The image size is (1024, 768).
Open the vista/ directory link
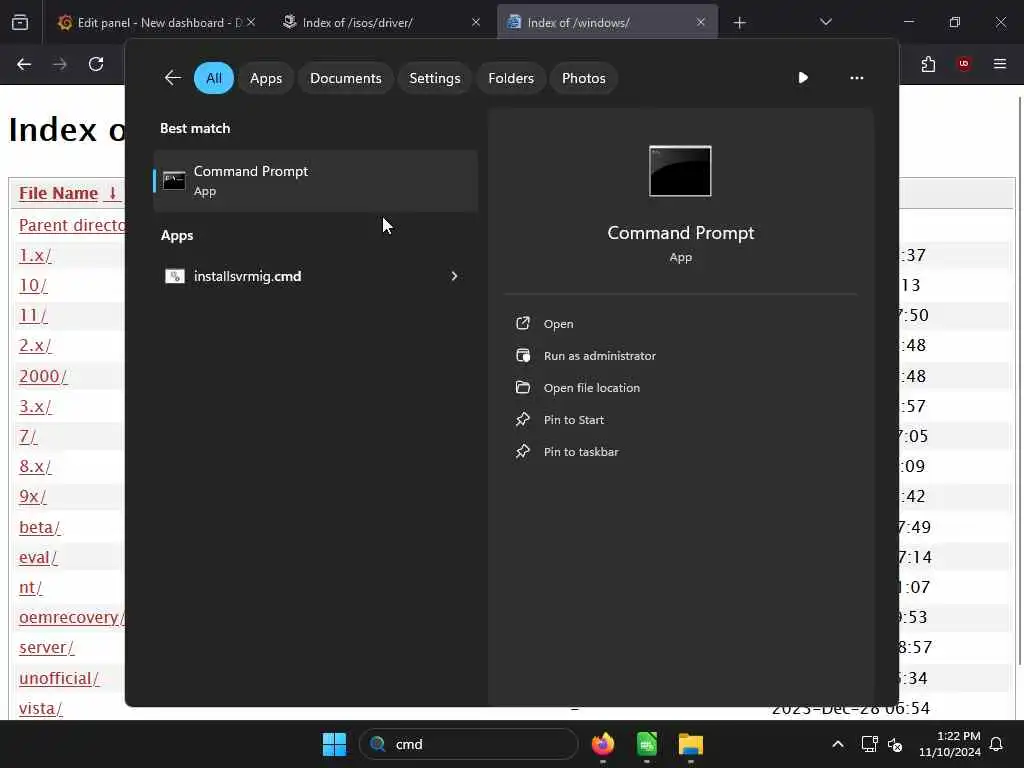pos(41,708)
